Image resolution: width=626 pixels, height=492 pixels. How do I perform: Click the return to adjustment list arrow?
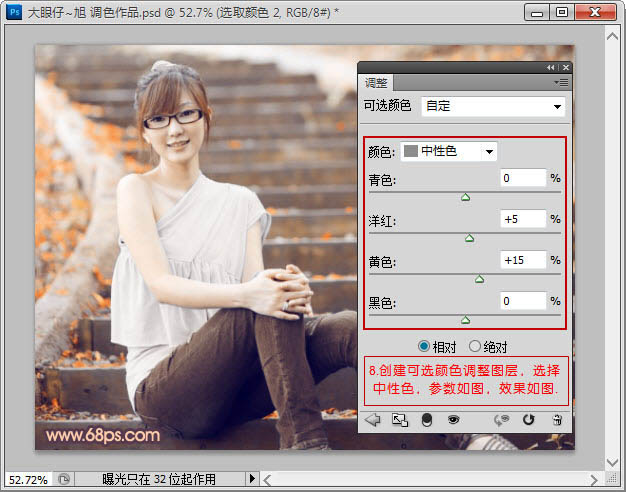tap(374, 420)
